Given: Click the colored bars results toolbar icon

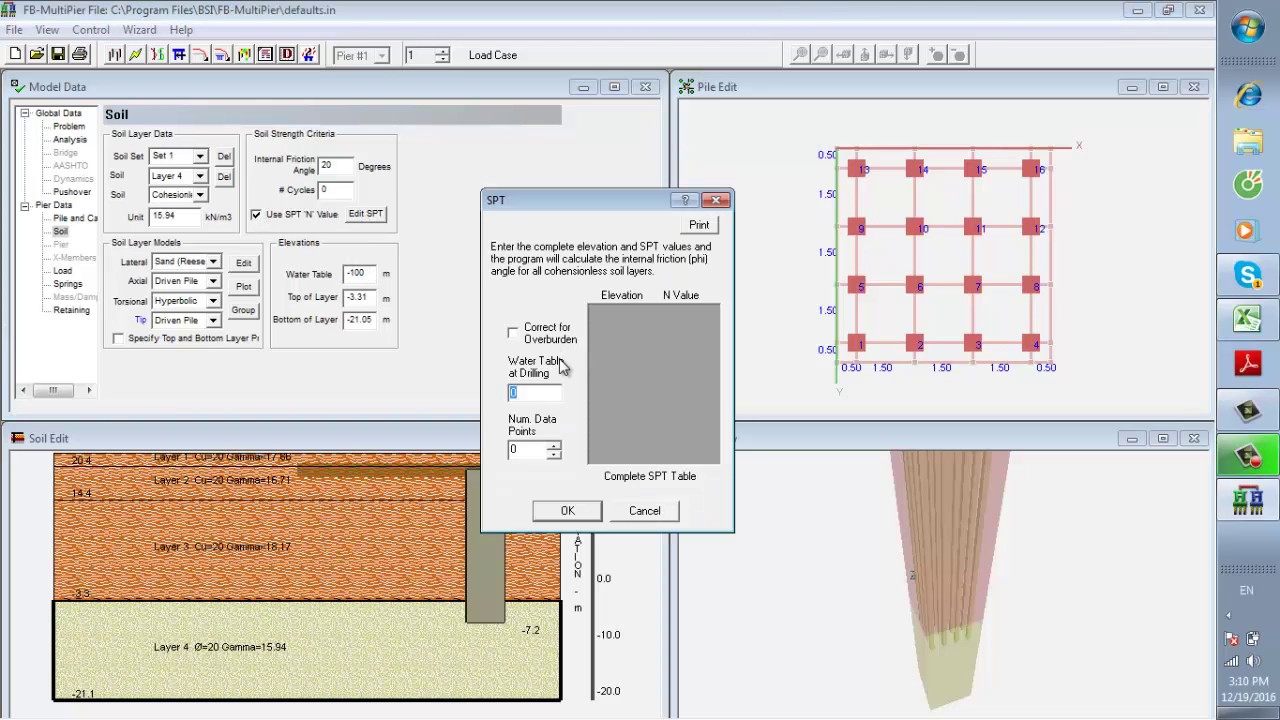Looking at the screenshot, I should 244,54.
